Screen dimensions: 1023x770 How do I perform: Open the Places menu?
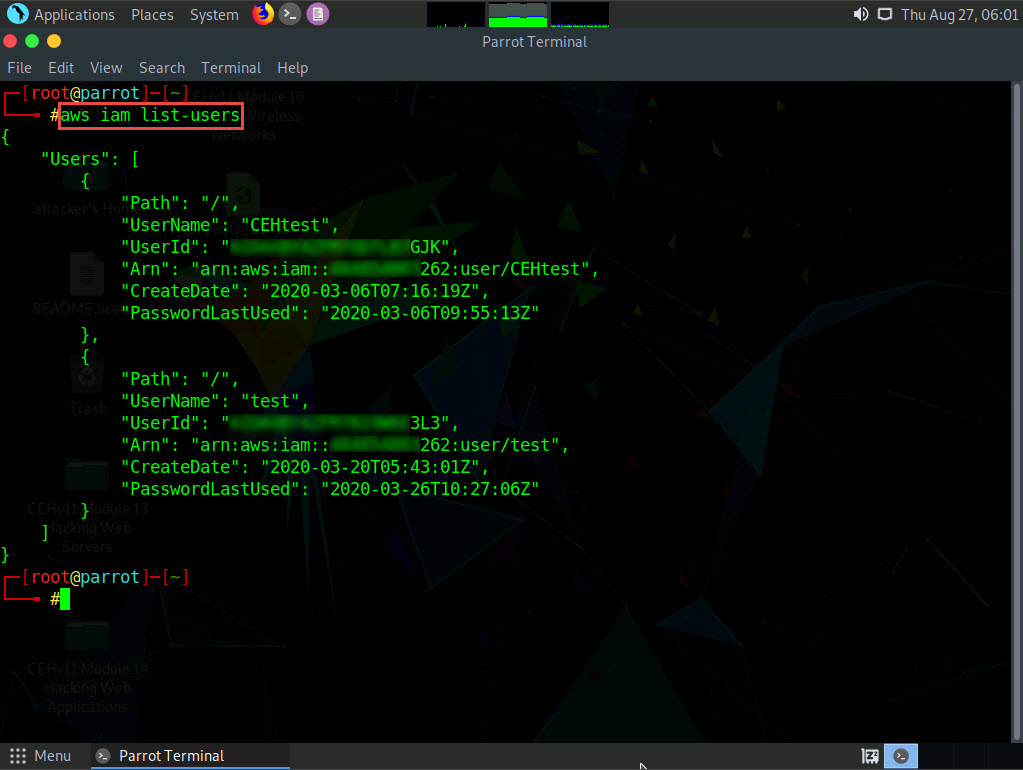pos(151,14)
